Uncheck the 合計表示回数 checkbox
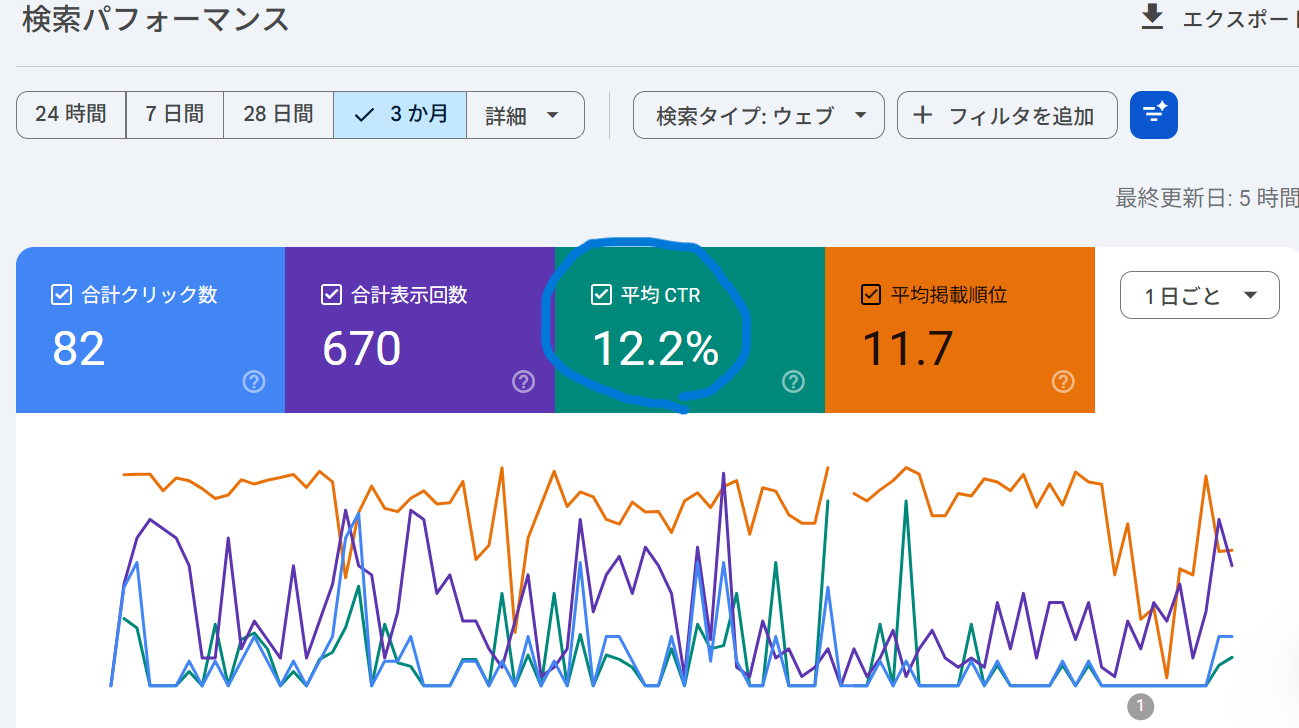1299x728 pixels. click(x=331, y=295)
